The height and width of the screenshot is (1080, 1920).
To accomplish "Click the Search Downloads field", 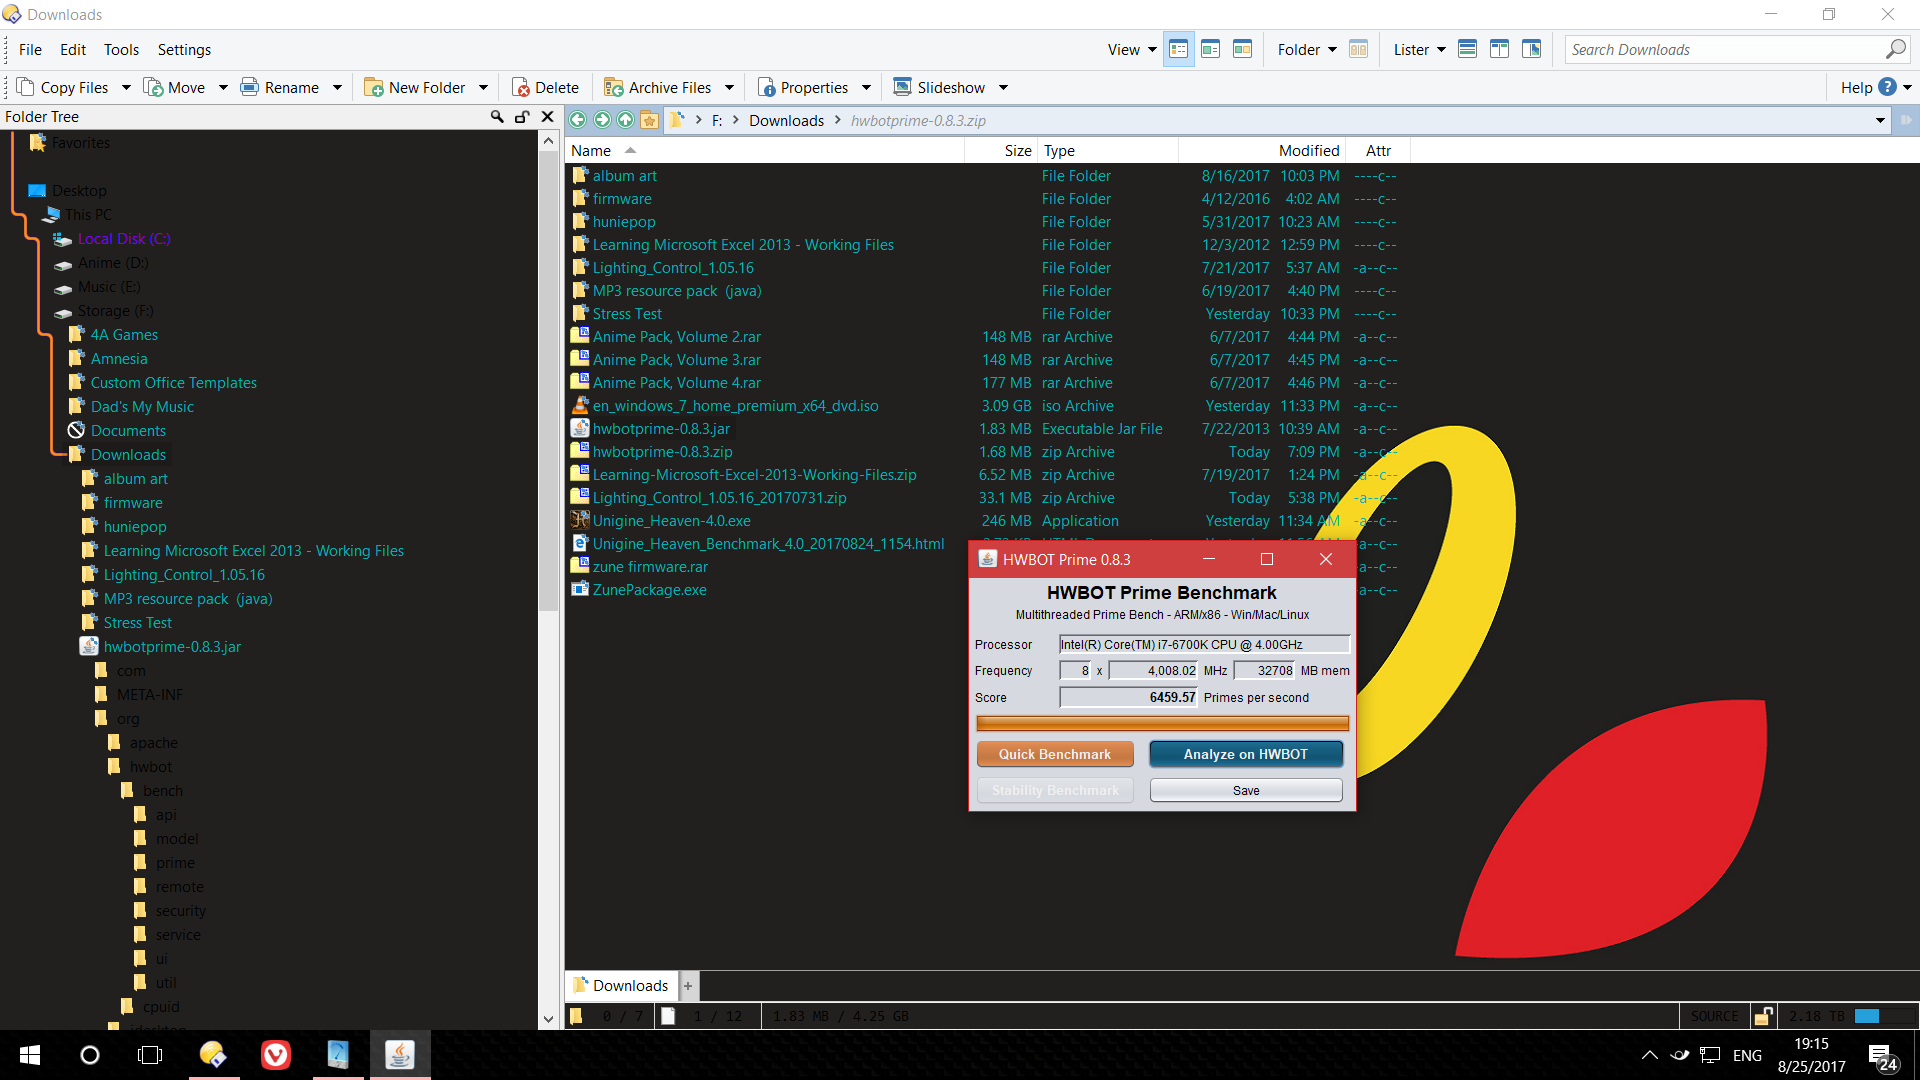I will 1724,50.
